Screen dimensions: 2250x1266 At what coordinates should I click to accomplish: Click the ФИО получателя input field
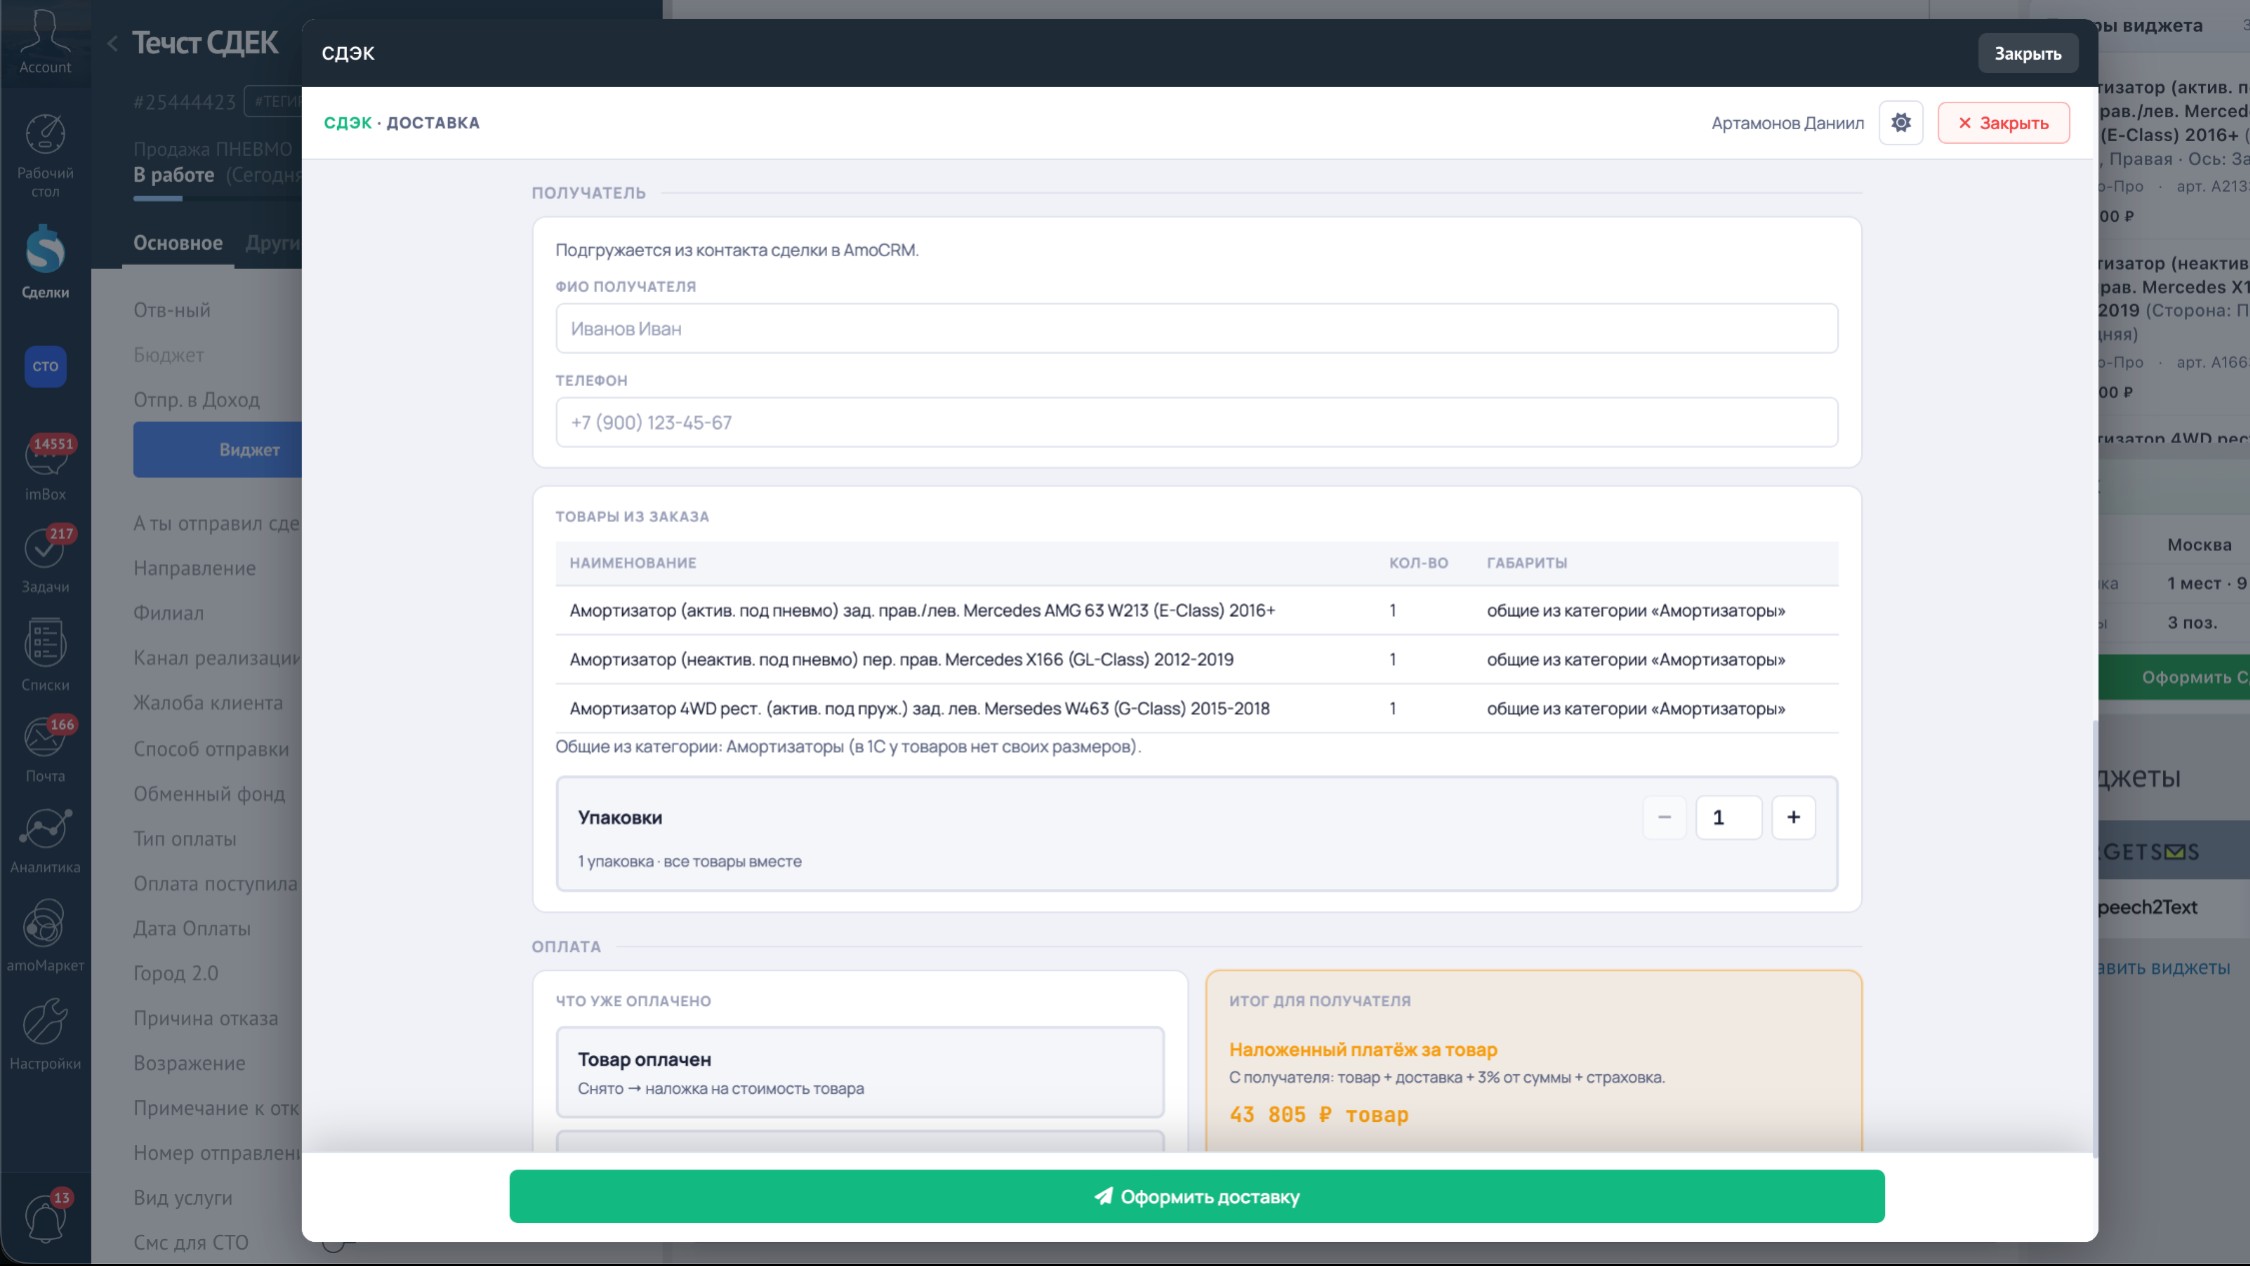click(1196, 328)
